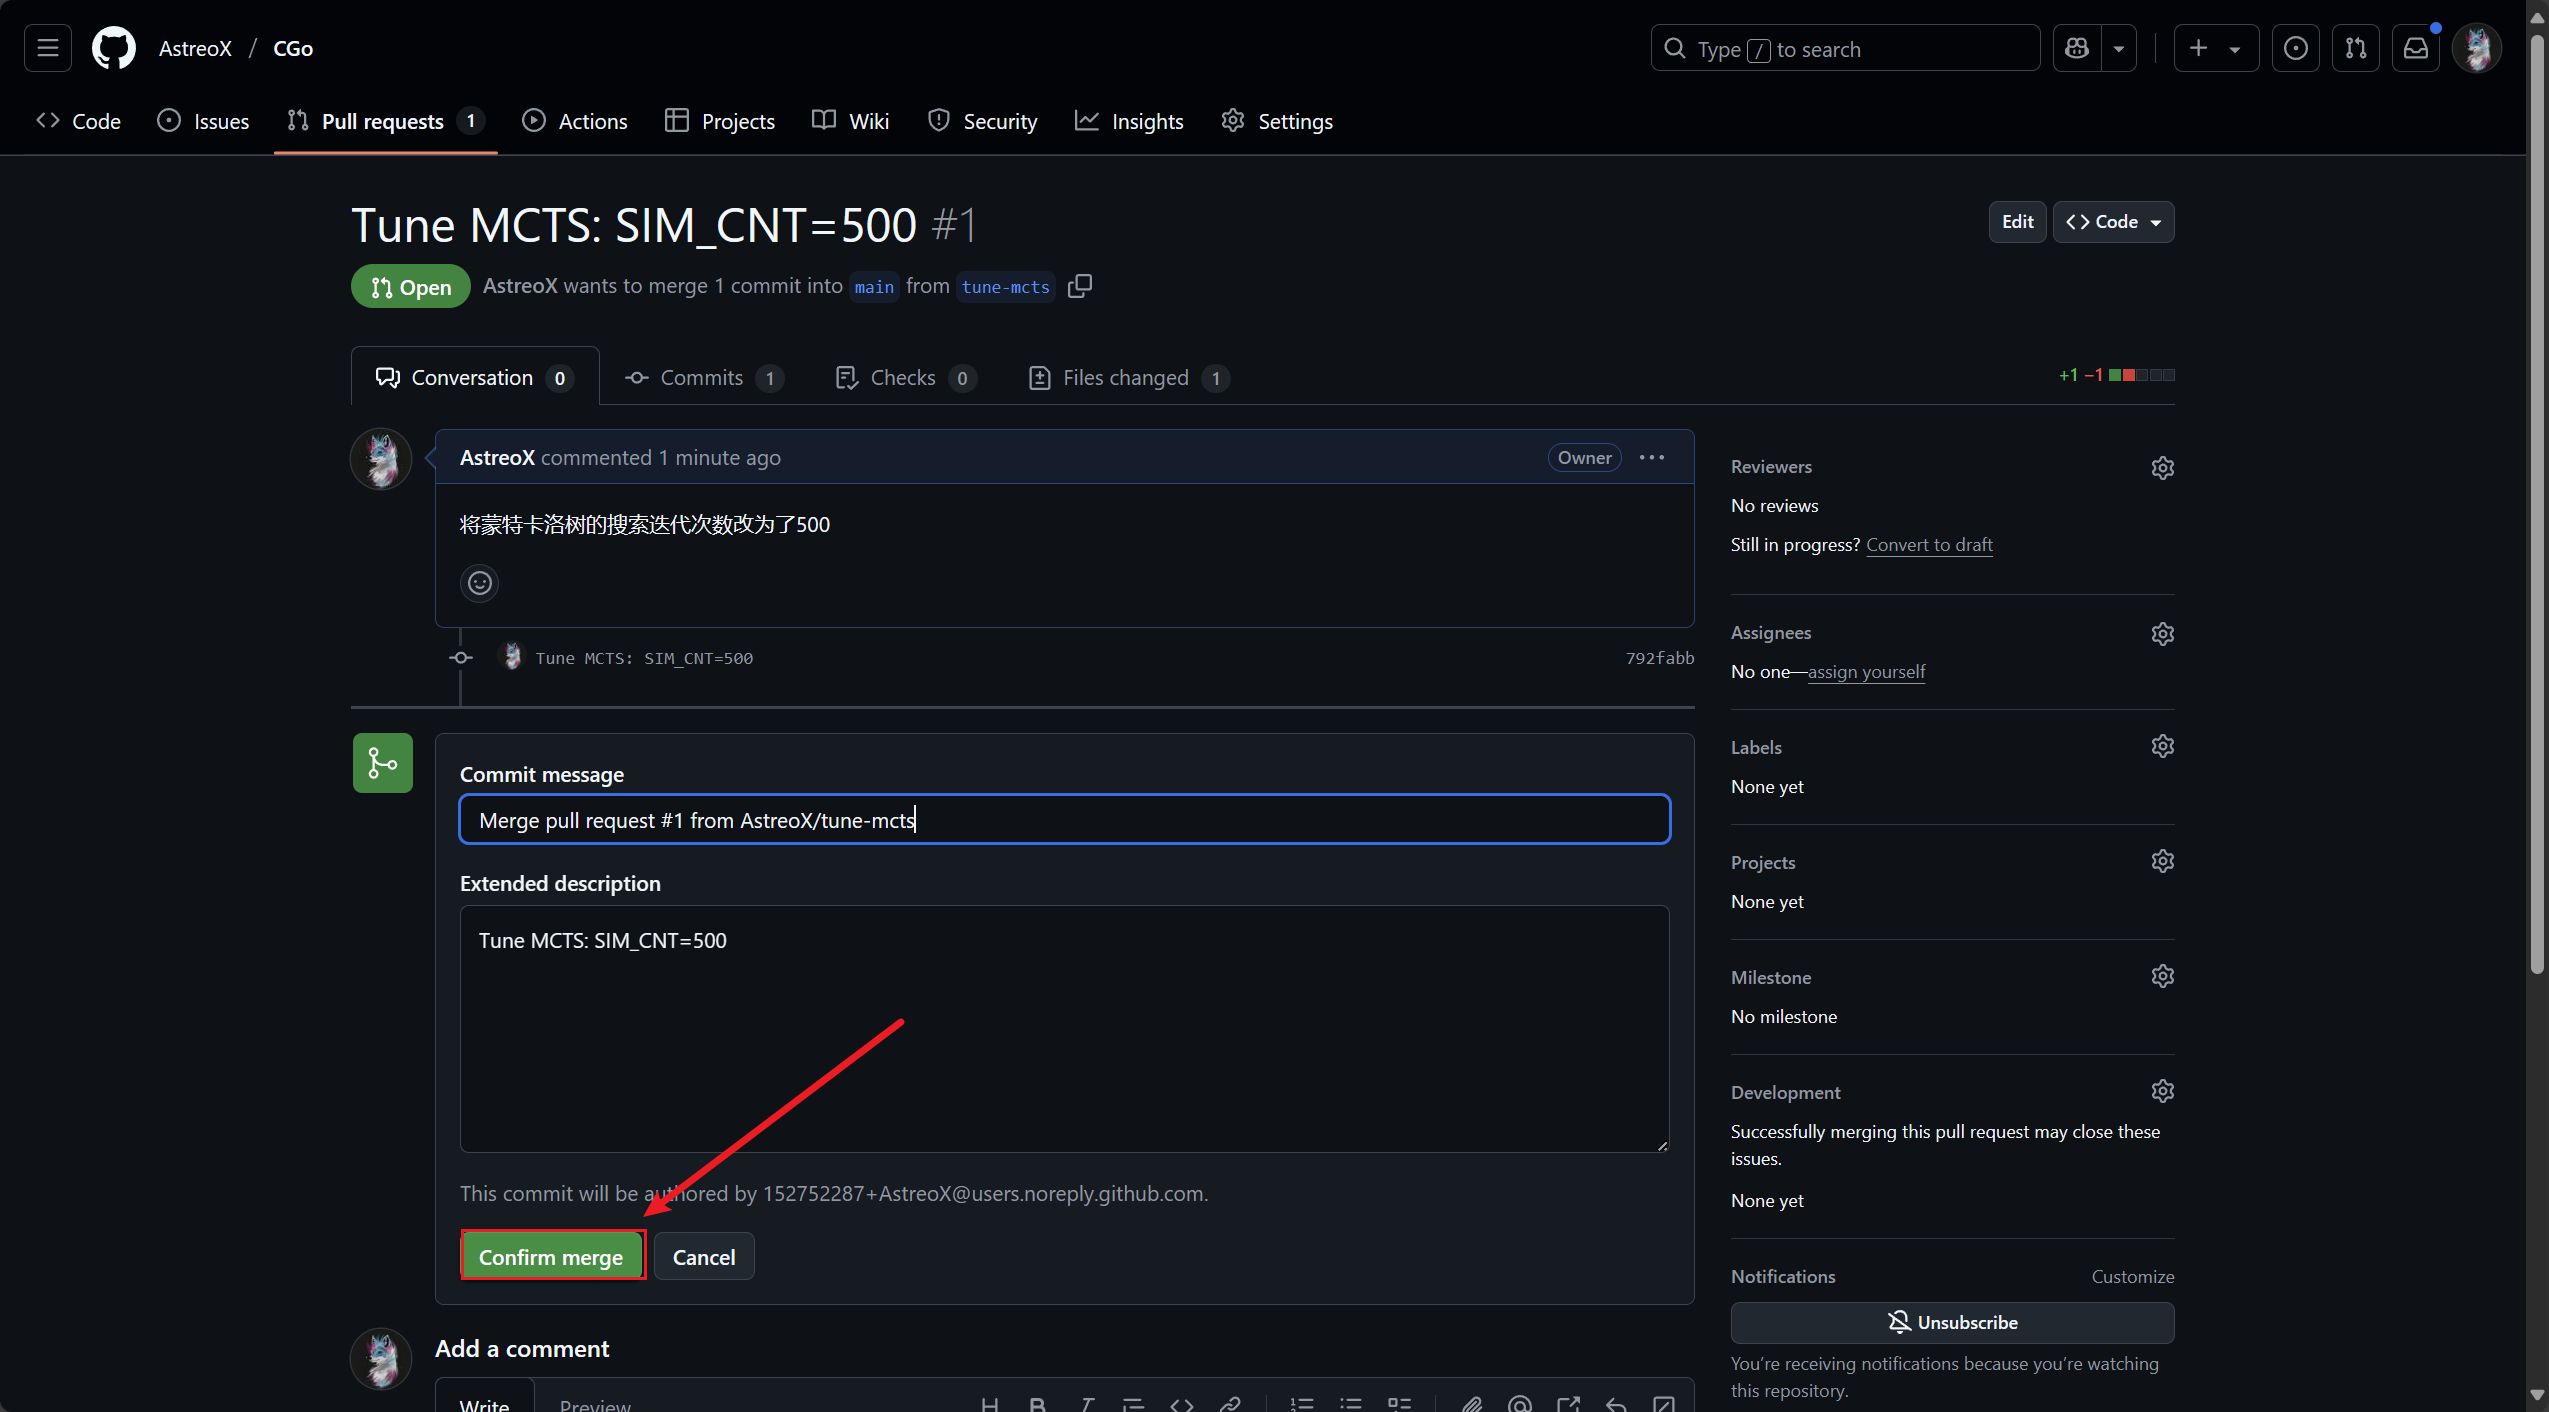Click Customize notifications link
Image resolution: width=2549 pixels, height=1412 pixels.
pyautogui.click(x=2132, y=1276)
